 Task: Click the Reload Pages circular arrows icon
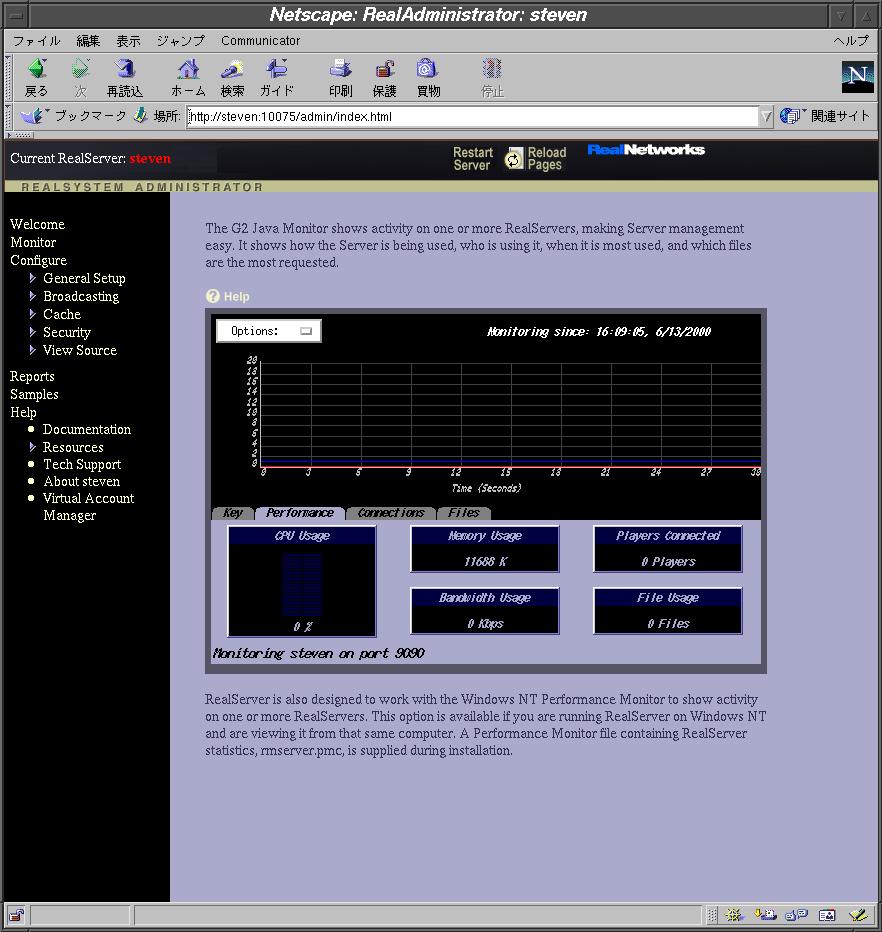pos(514,159)
